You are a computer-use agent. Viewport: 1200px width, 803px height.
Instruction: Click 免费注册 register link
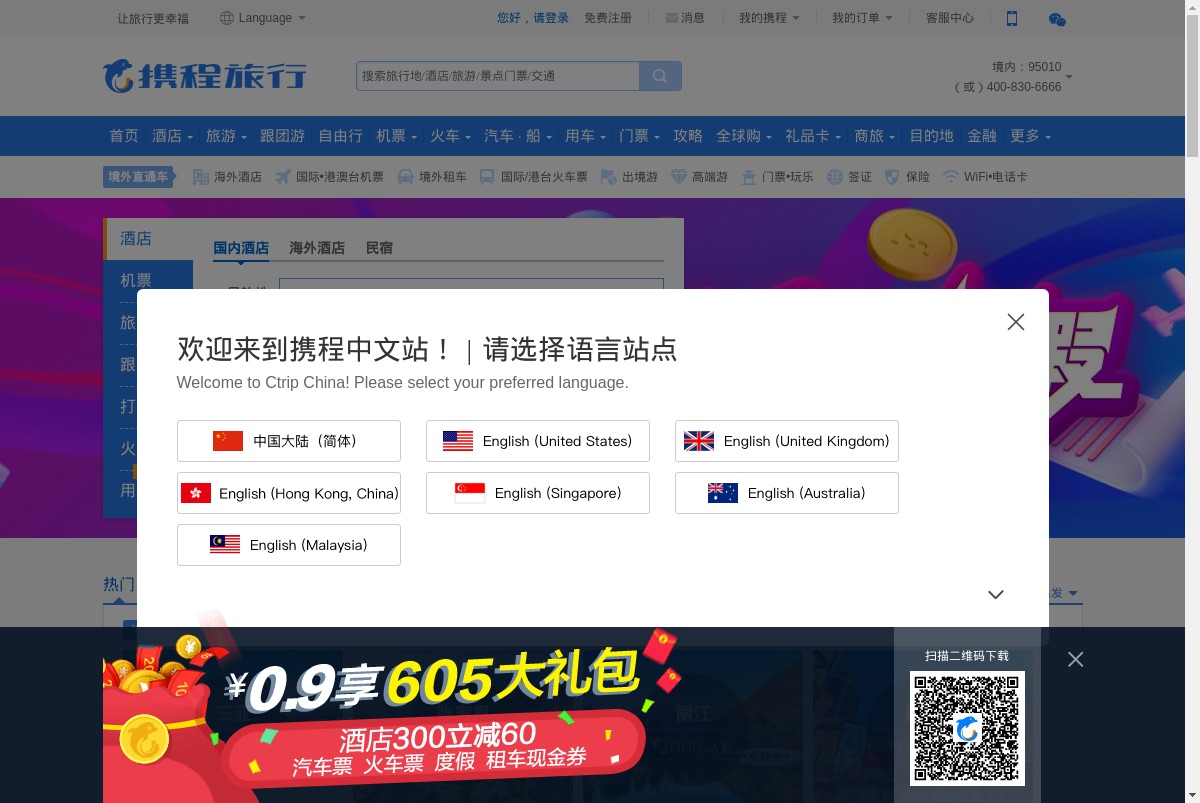pyautogui.click(x=608, y=18)
